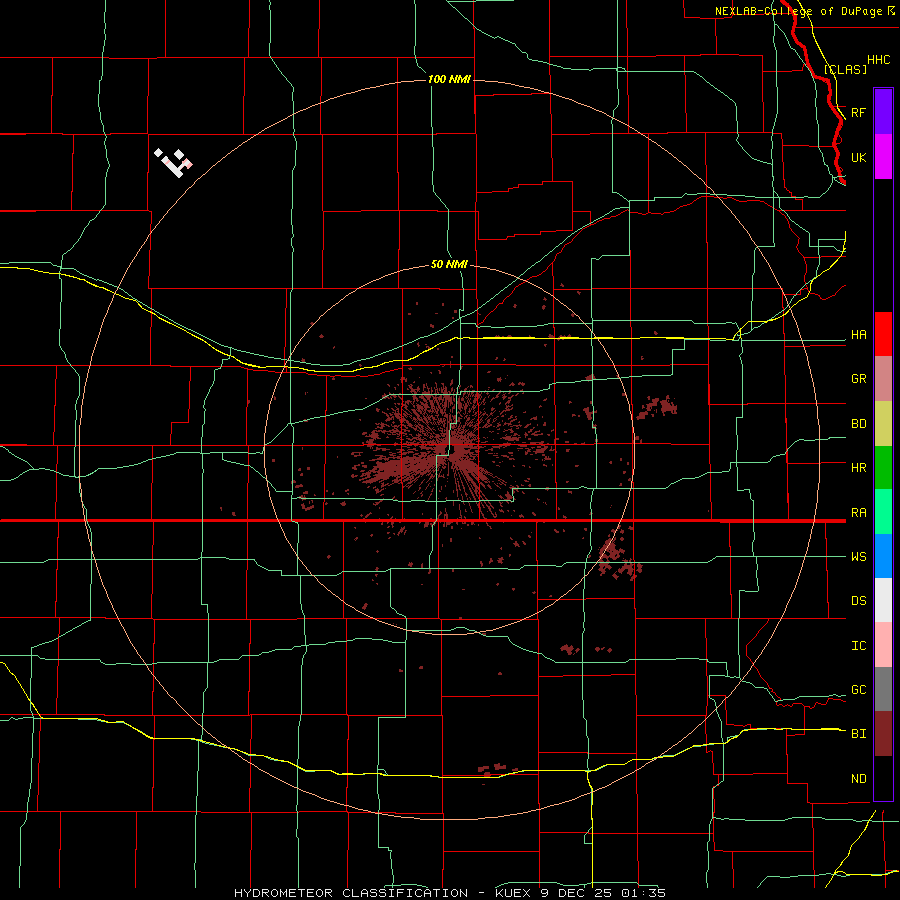Click the BI legend label
The height and width of the screenshot is (900, 900).
tap(858, 734)
